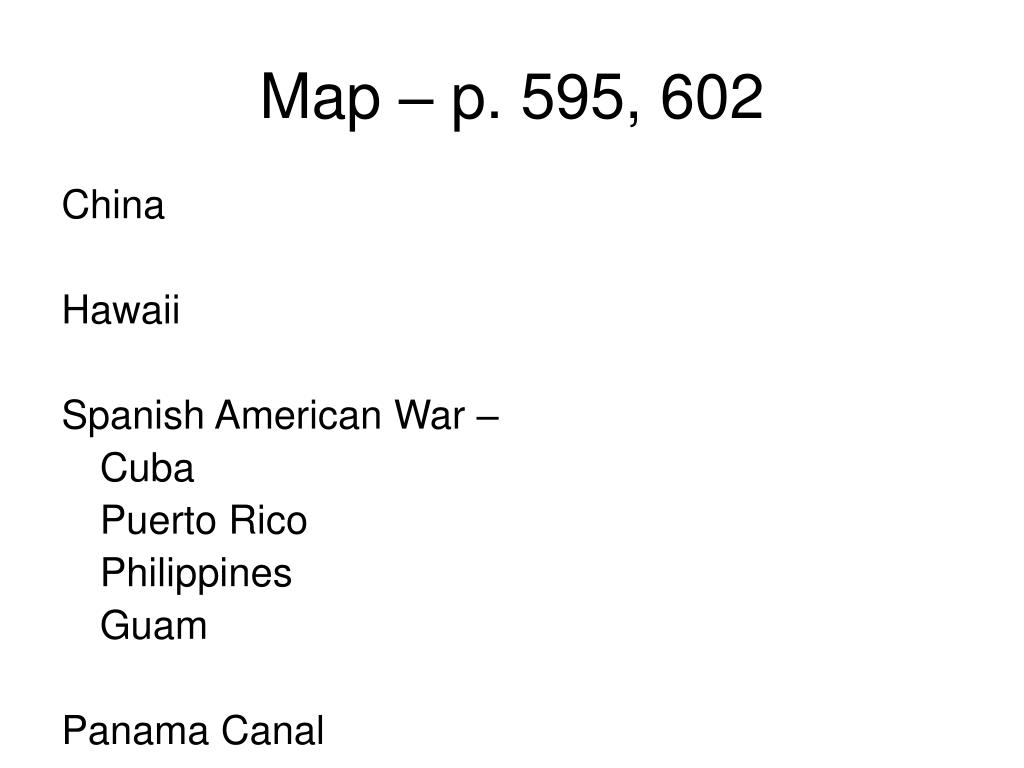Click the word "Puerto" in the sublist
This screenshot has width=1024, height=768.
151,521
